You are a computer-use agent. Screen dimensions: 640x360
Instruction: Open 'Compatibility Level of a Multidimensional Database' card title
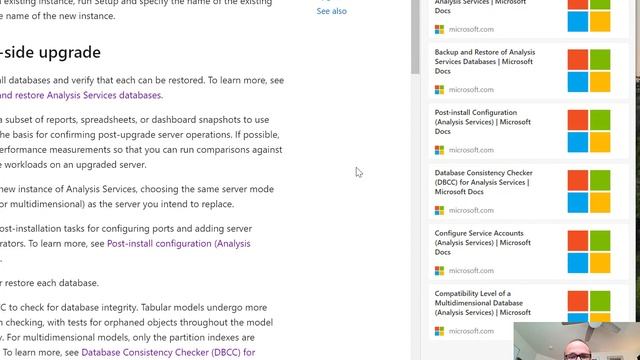click(482, 303)
